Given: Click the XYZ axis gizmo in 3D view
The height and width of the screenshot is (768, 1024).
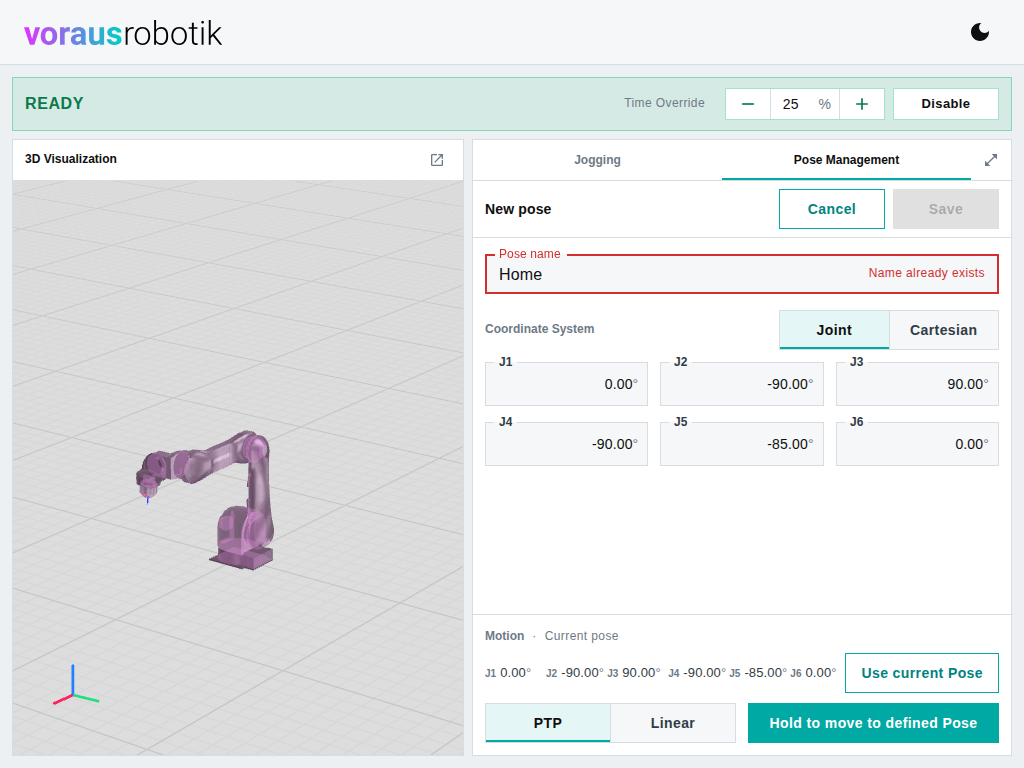Looking at the screenshot, I should (74, 686).
